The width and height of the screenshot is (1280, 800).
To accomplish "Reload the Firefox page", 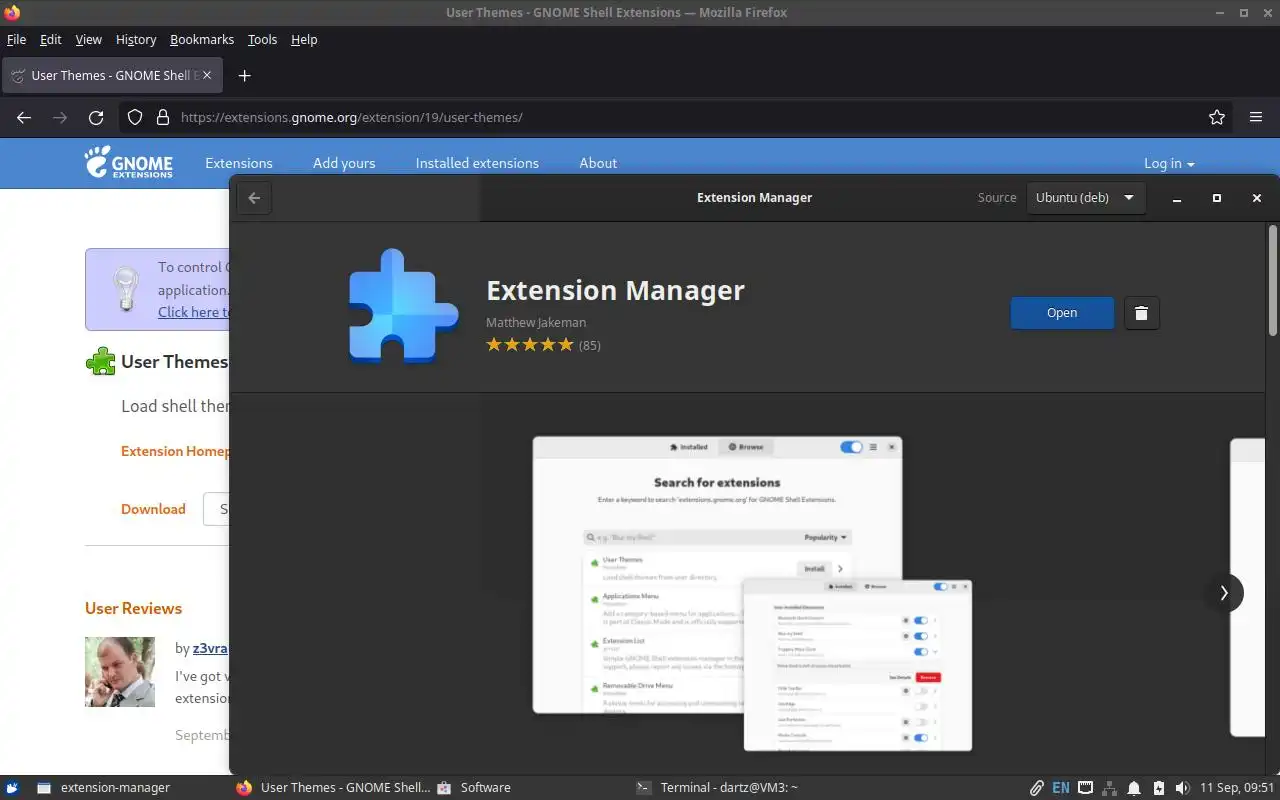I will pos(96,117).
